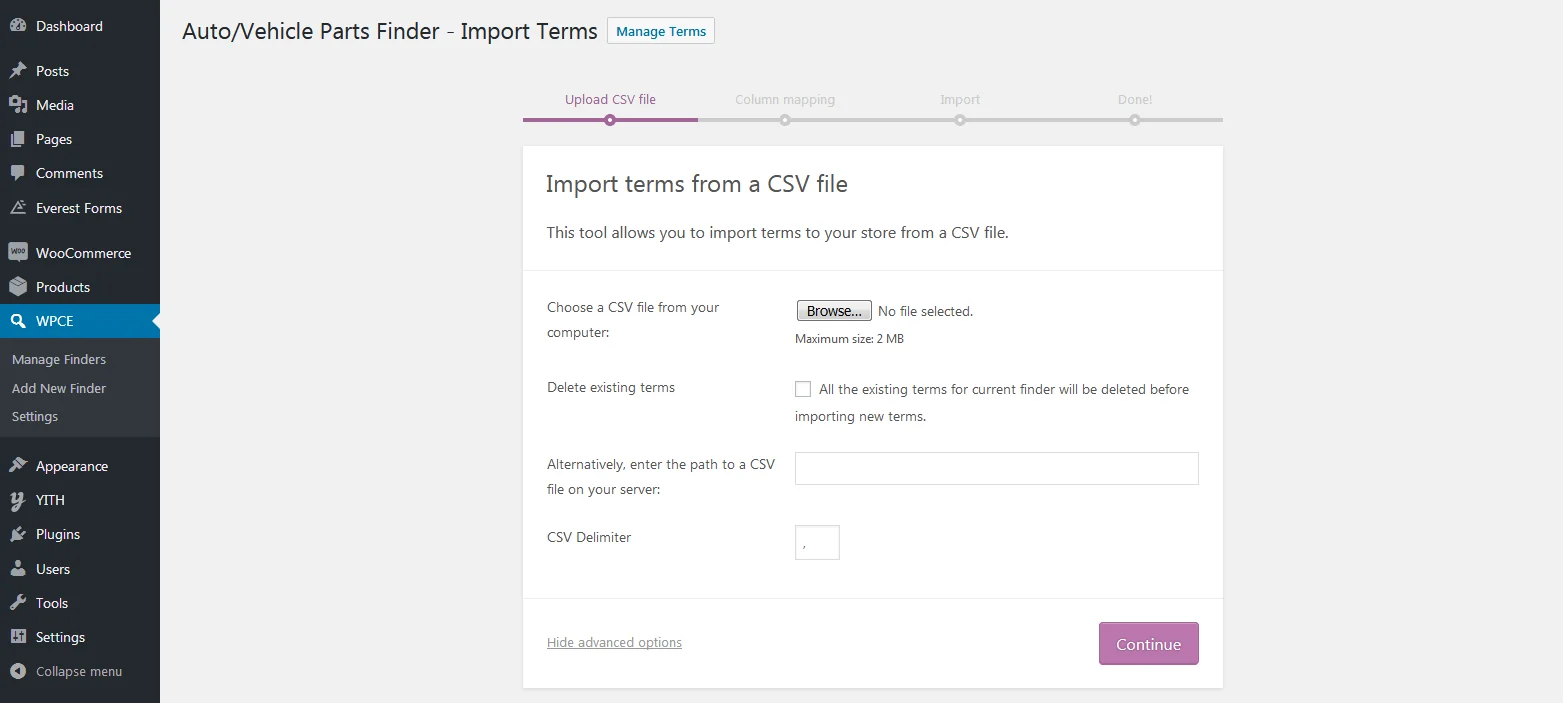Open the main Settings menu label
This screenshot has width=1563, height=703.
[x=60, y=637]
